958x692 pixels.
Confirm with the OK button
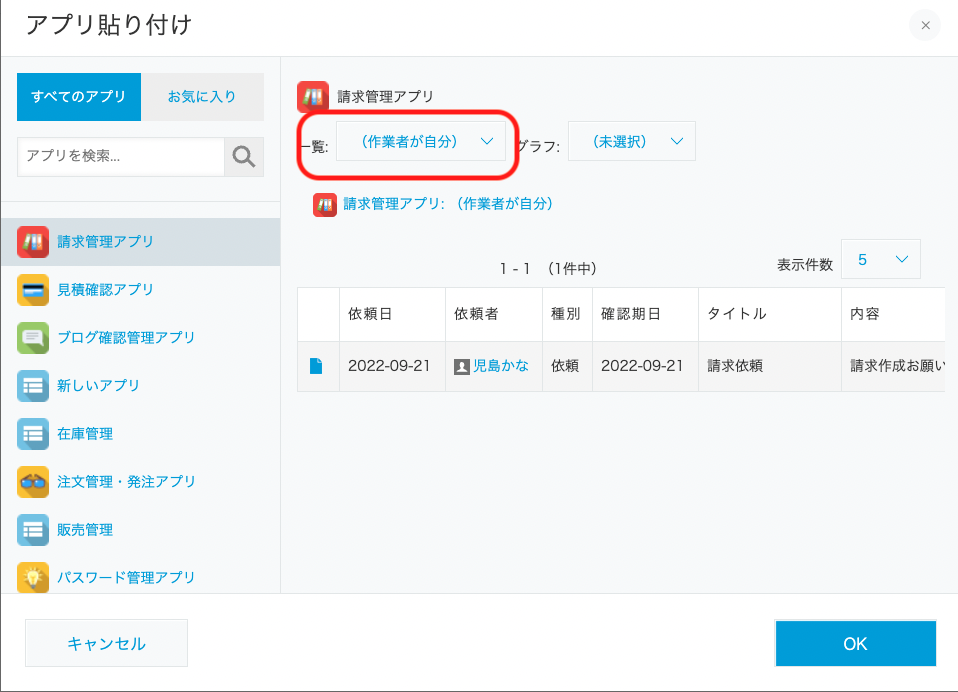pyautogui.click(x=855, y=643)
